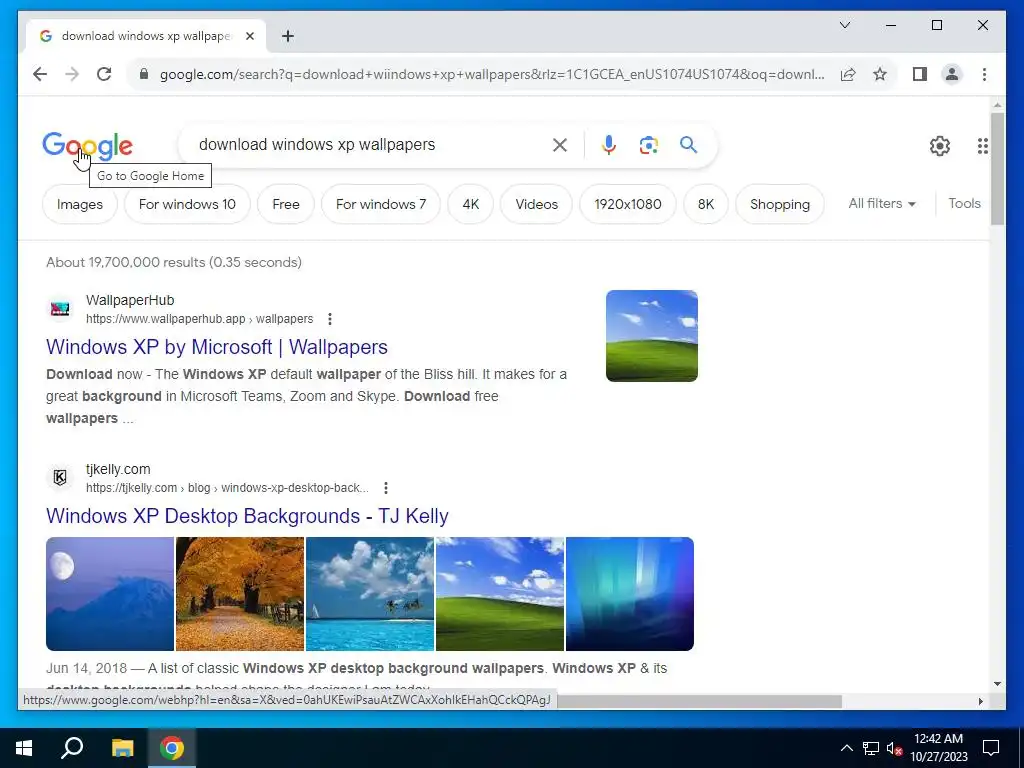Open File Explorer from taskbar

(122, 748)
